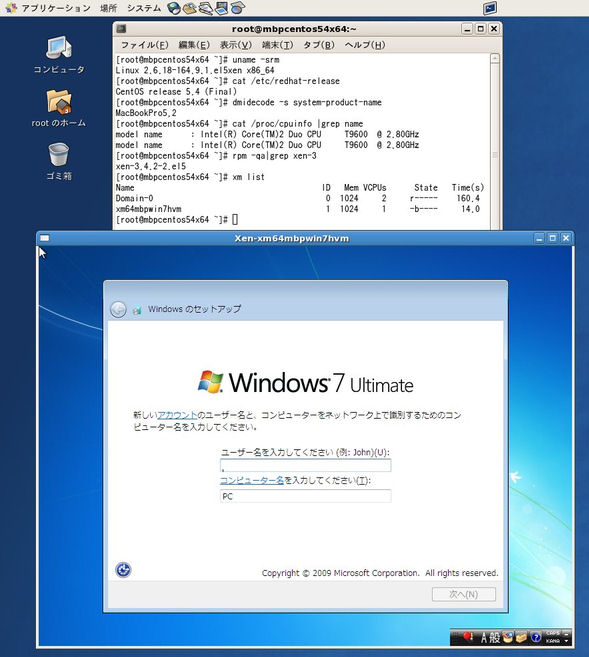Open the コンピューター名 help link

(252, 480)
